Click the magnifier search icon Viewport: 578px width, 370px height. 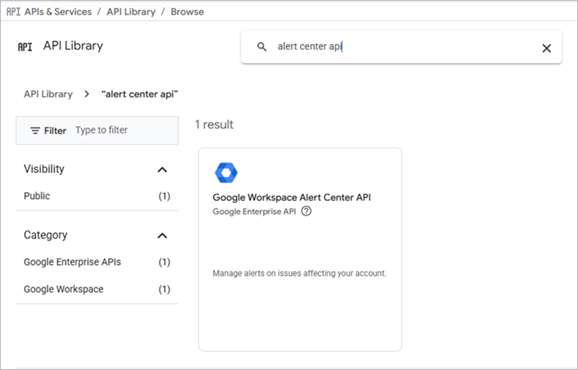(262, 47)
